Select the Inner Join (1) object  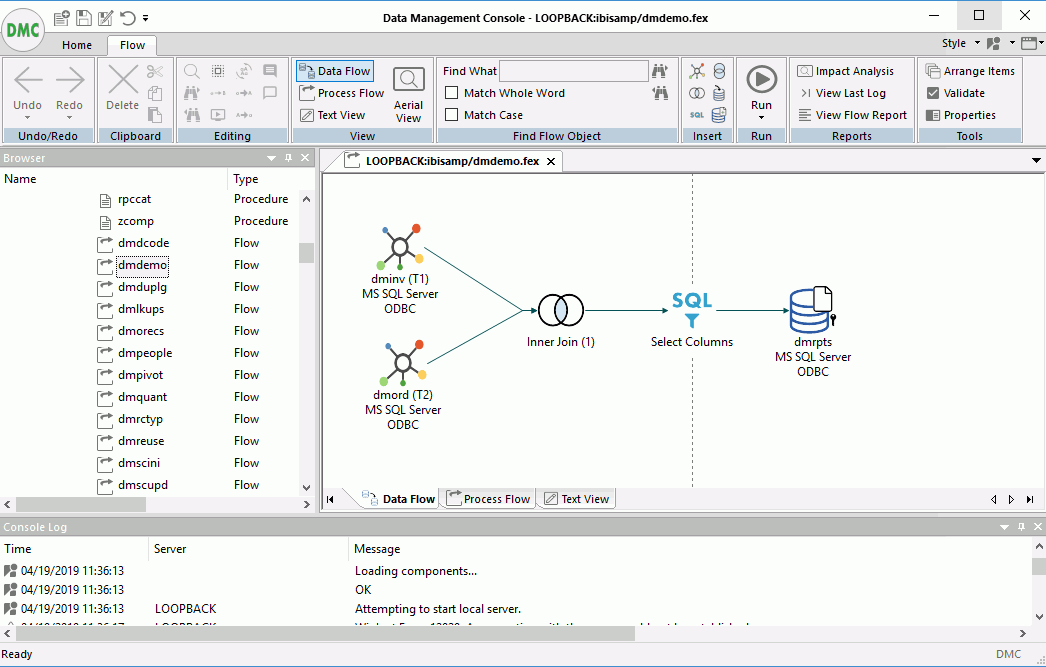(x=560, y=320)
